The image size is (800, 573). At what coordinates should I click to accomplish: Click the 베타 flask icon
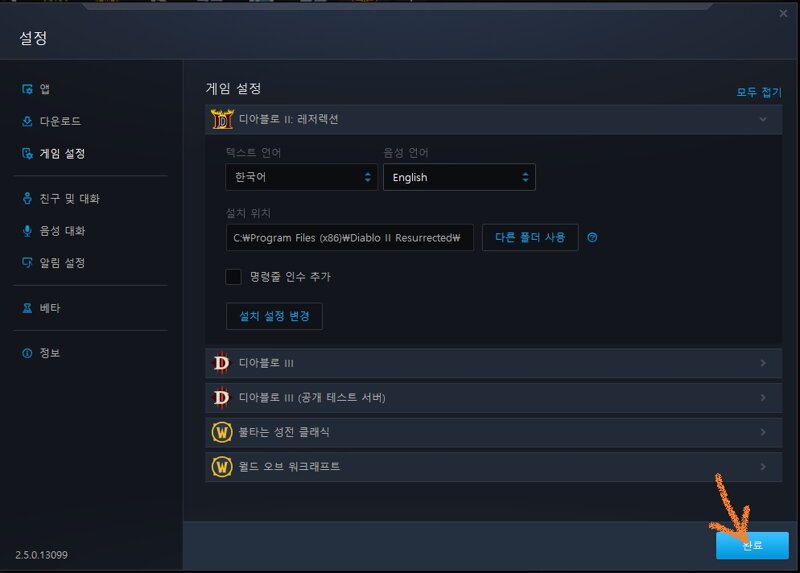(28, 308)
